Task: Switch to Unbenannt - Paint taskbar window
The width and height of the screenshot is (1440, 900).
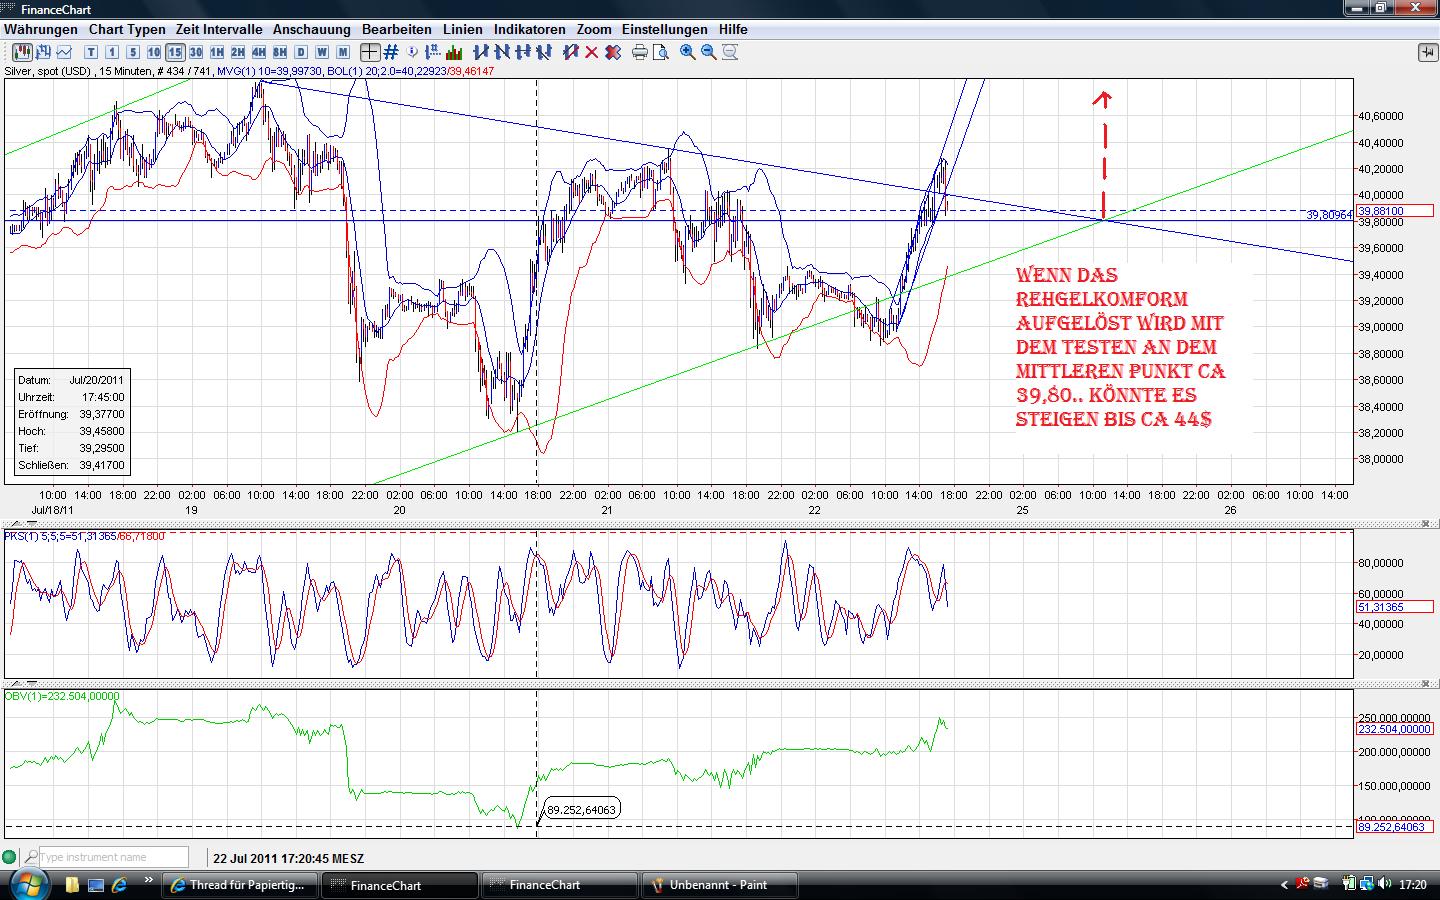Action: 720,885
